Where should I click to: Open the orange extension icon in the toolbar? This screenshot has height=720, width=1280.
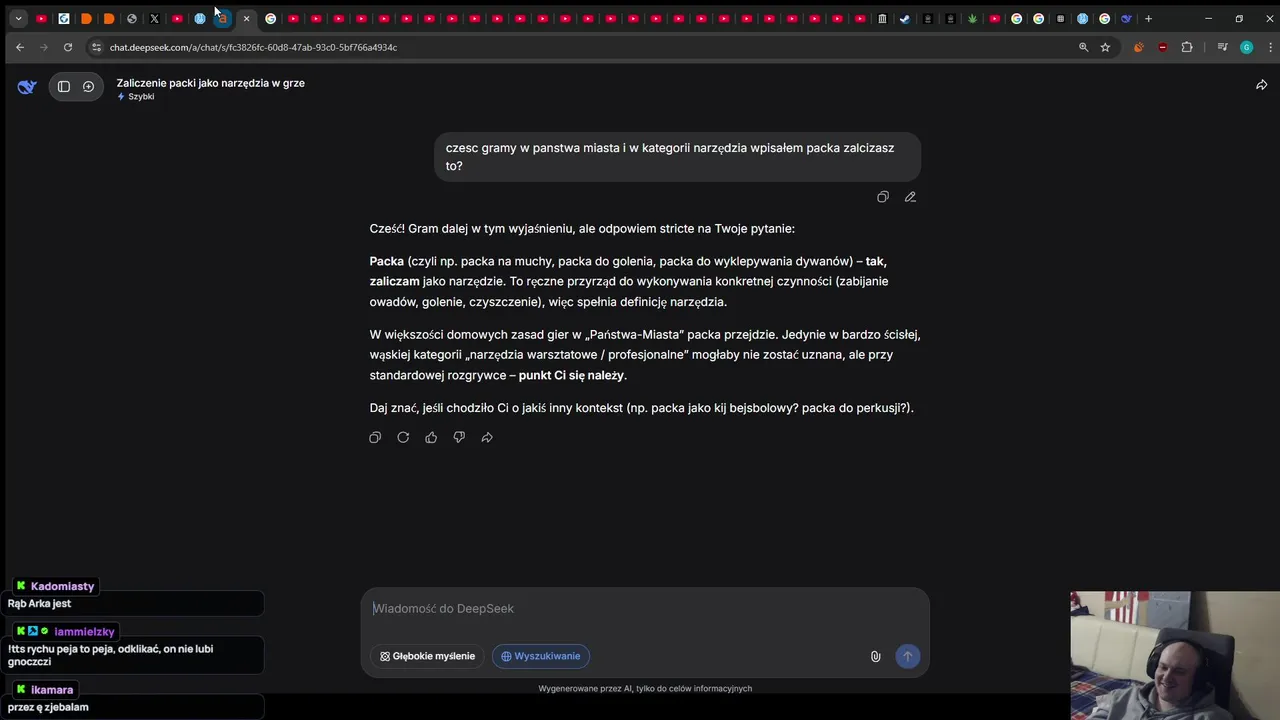tap(1138, 47)
